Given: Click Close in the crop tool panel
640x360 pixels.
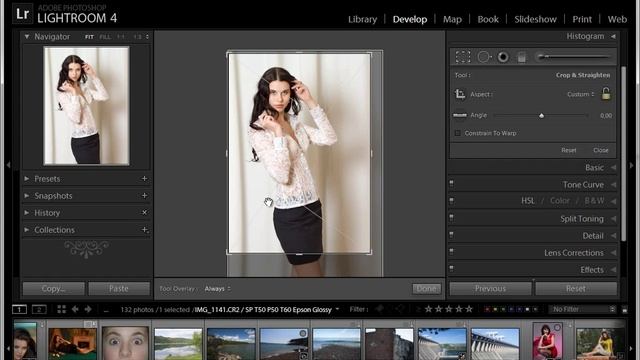Looking at the screenshot, I should (600, 150).
